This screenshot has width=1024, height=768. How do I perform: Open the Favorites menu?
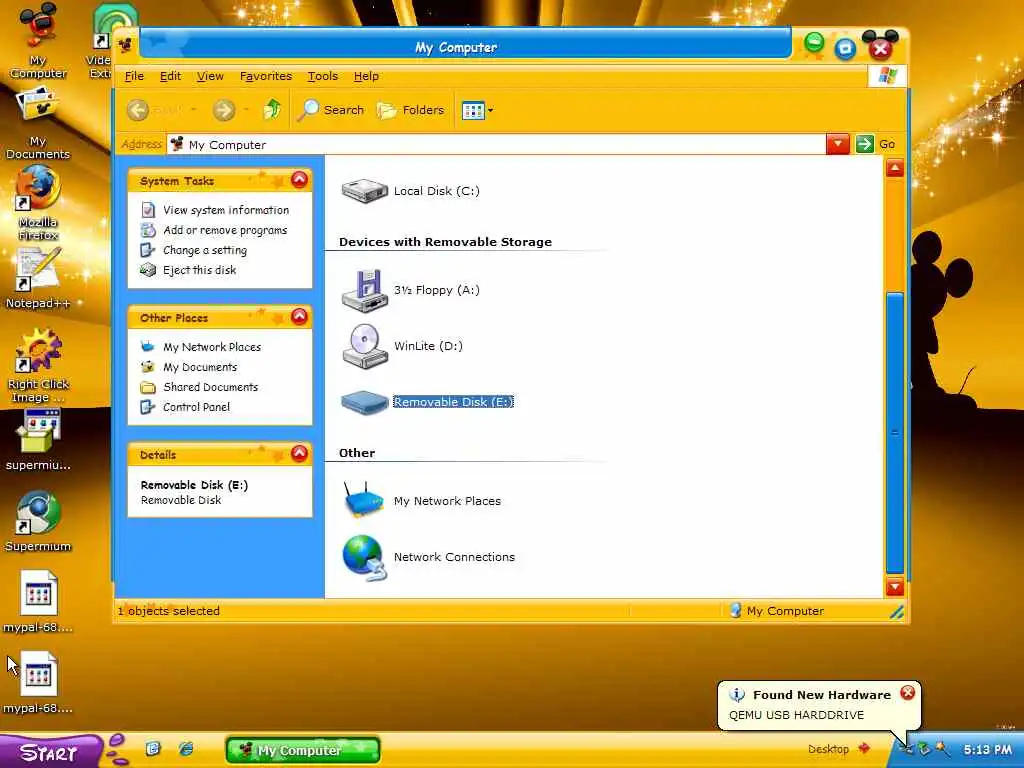point(266,76)
